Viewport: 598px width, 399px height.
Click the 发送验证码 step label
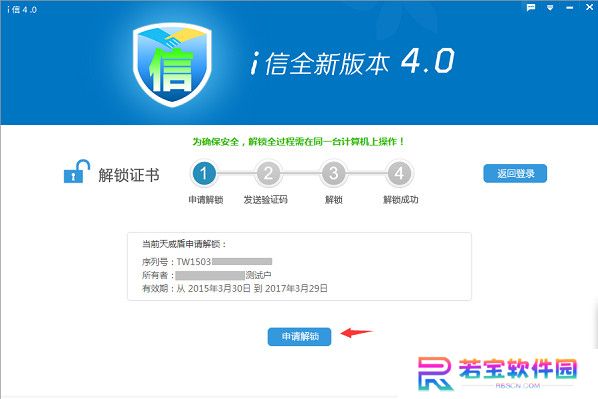tap(265, 200)
